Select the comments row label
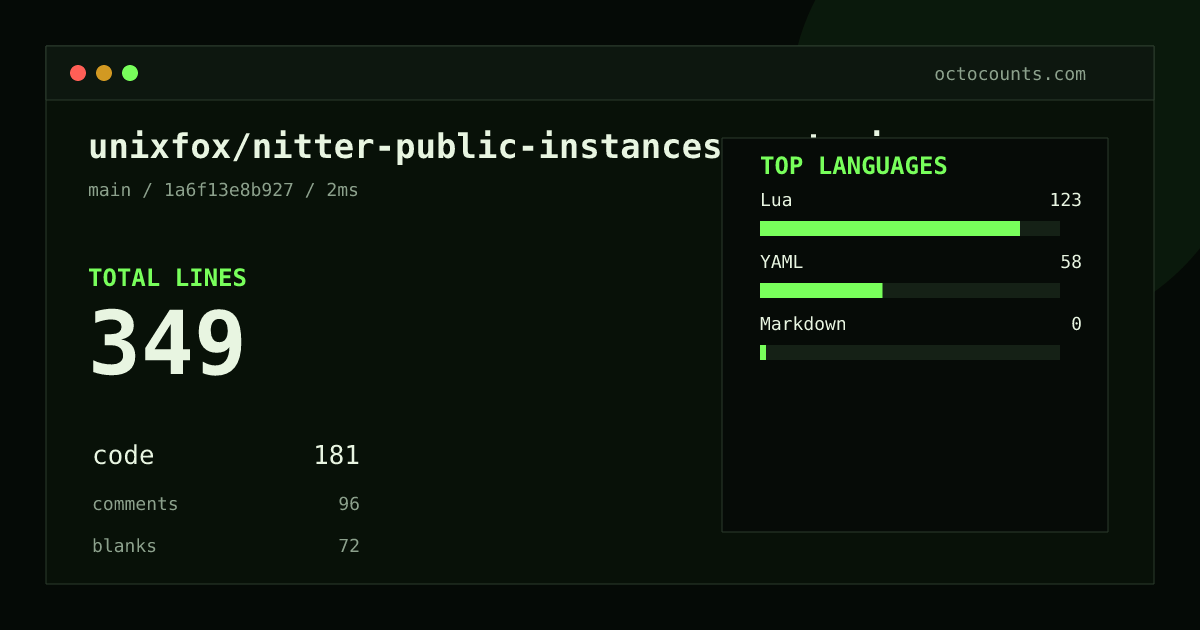Image resolution: width=1200 pixels, height=630 pixels. click(135, 504)
